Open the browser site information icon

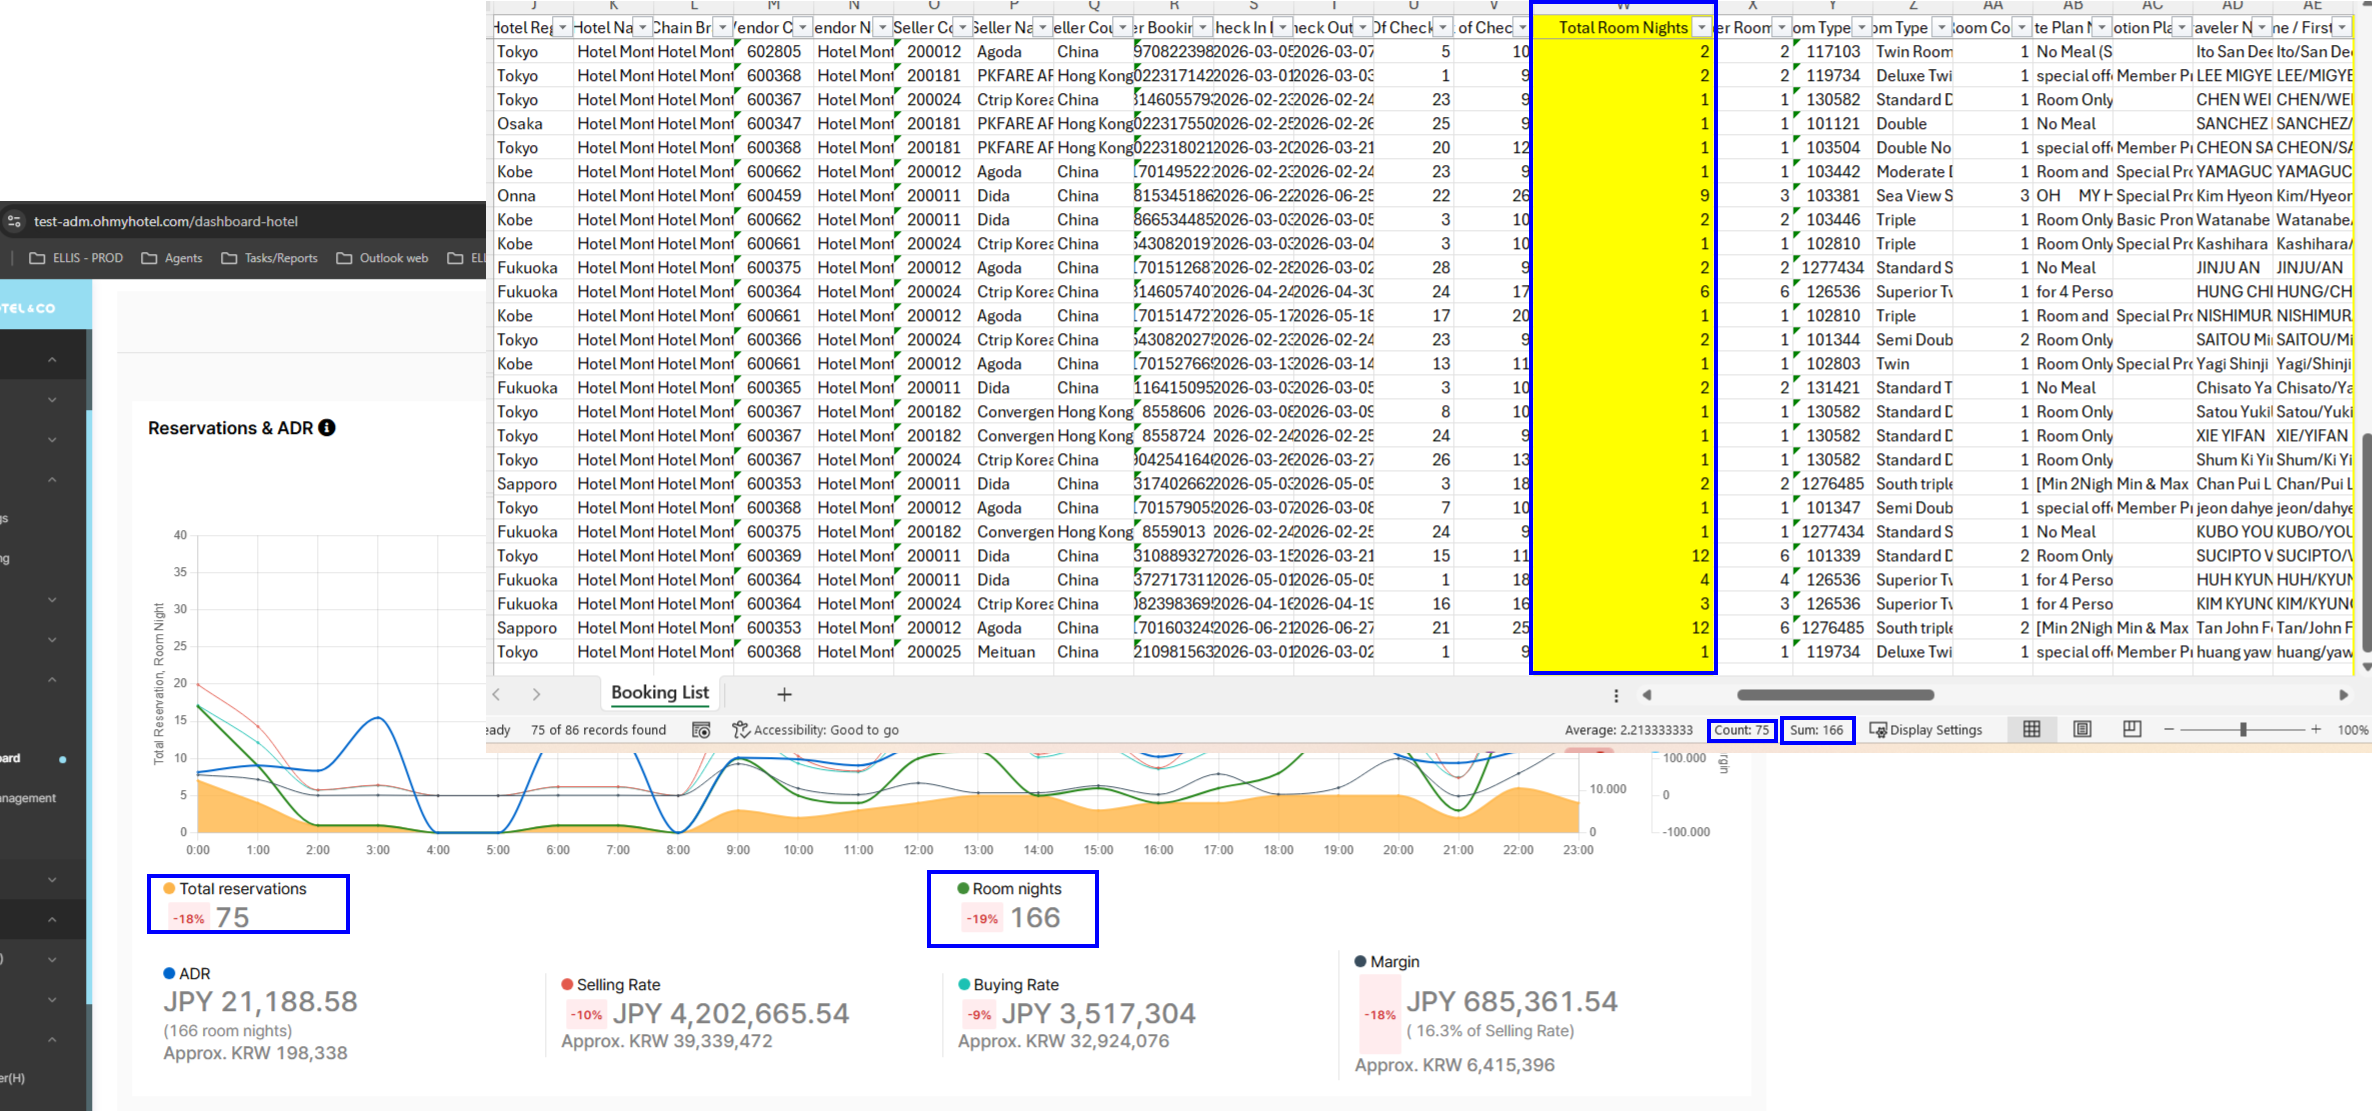point(14,221)
